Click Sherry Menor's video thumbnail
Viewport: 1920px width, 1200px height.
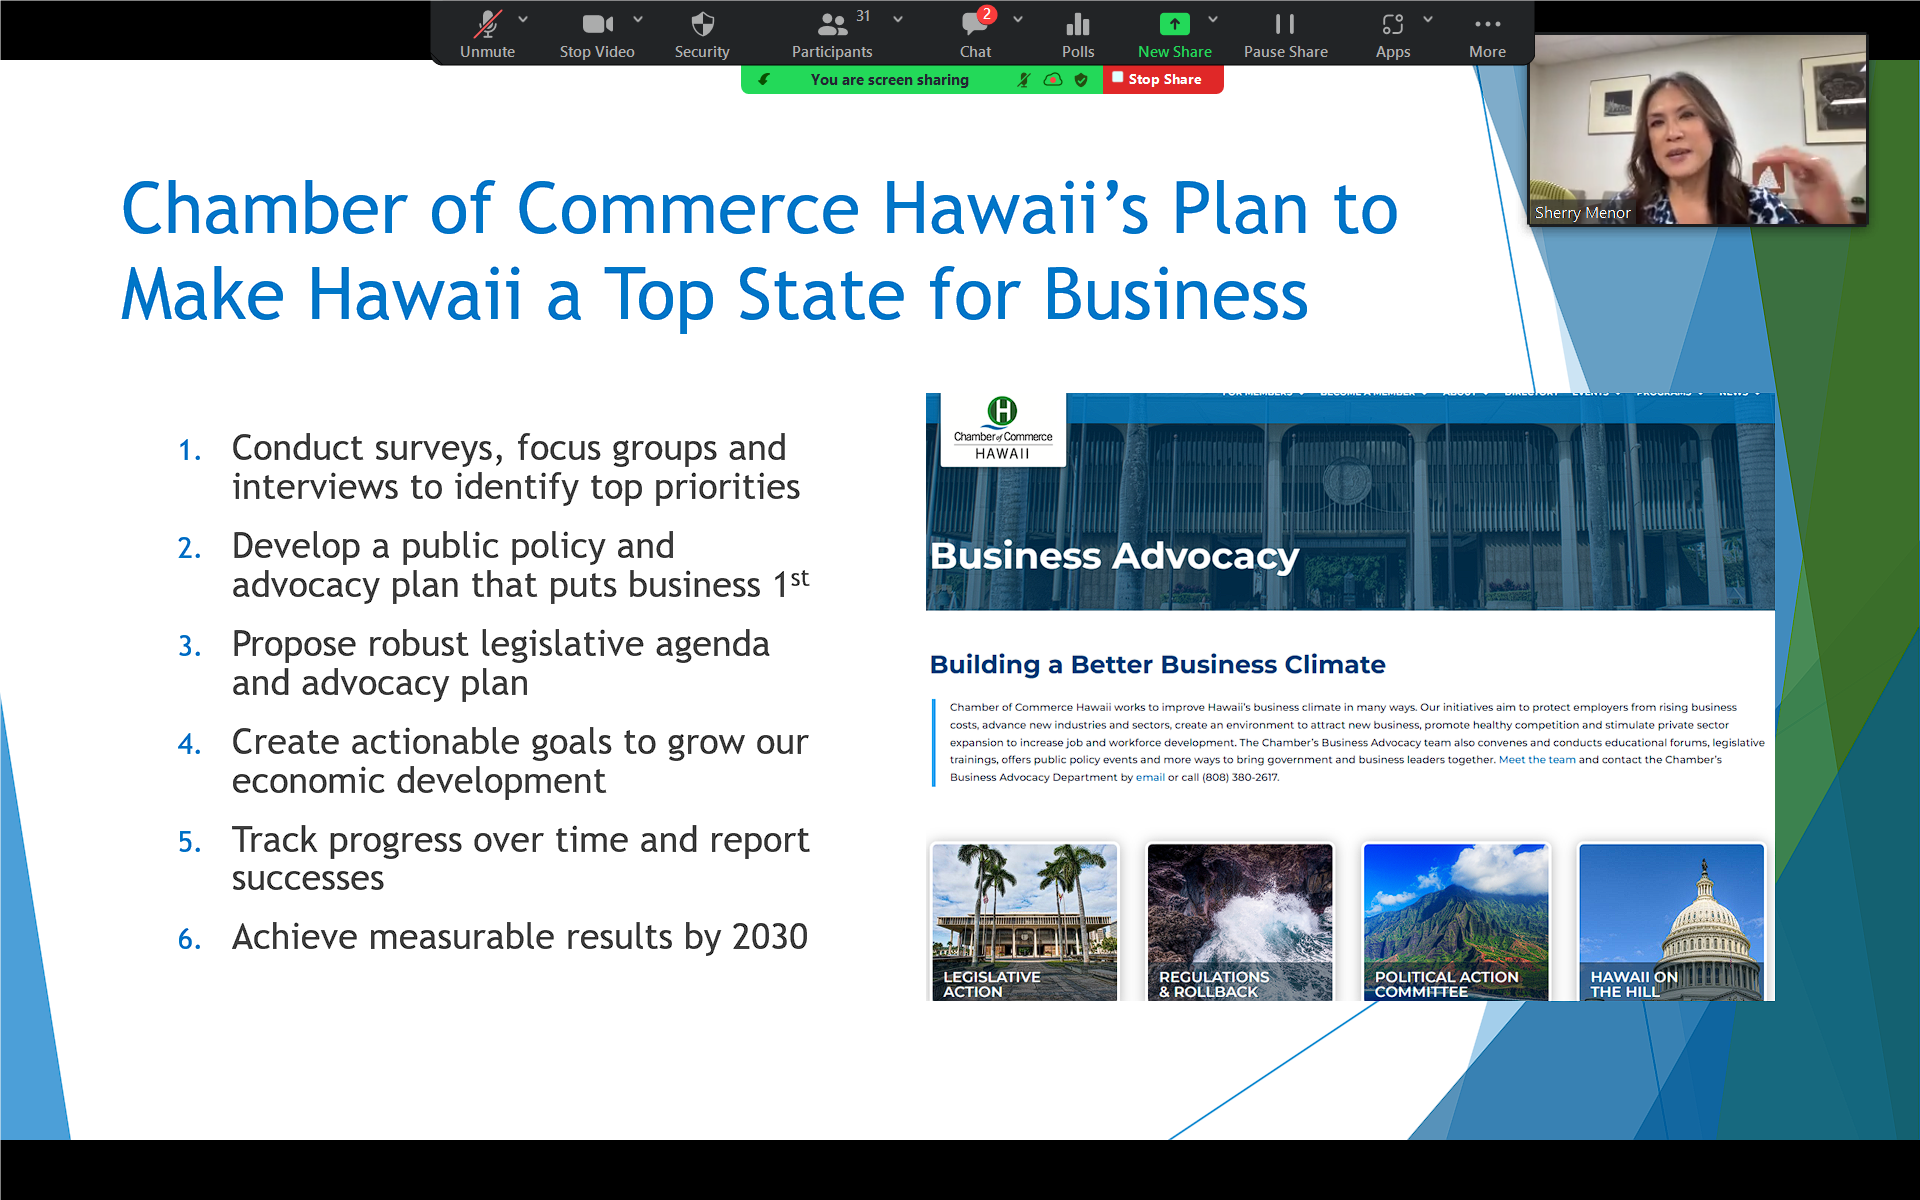point(1697,130)
